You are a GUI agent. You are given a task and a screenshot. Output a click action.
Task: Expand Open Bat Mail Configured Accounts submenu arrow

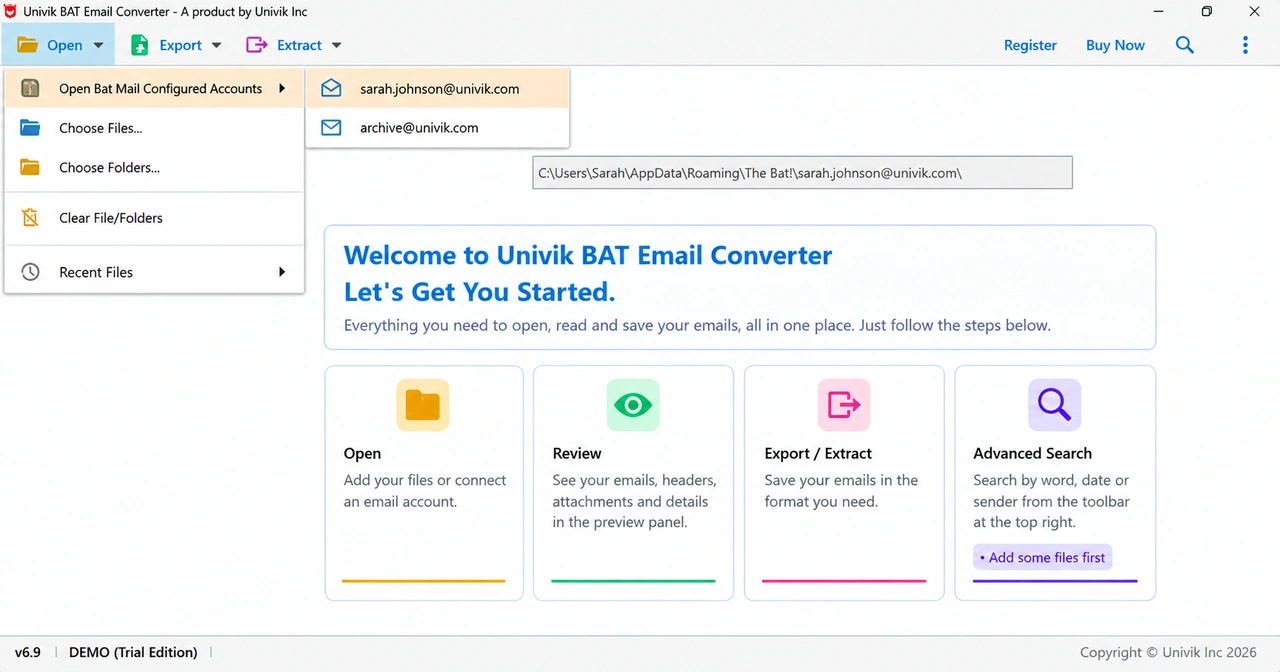tap(282, 88)
